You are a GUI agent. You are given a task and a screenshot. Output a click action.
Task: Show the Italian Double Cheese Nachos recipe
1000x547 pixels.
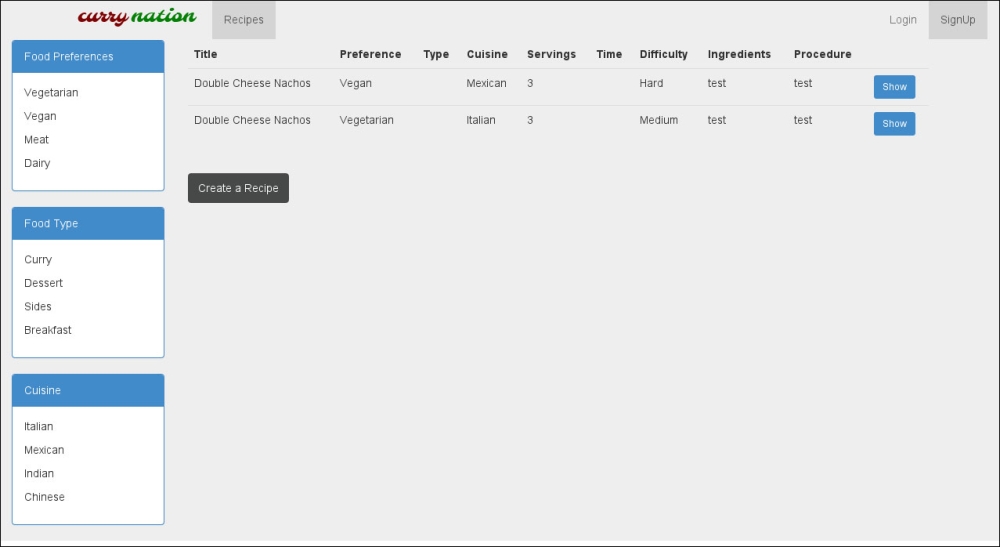point(894,124)
